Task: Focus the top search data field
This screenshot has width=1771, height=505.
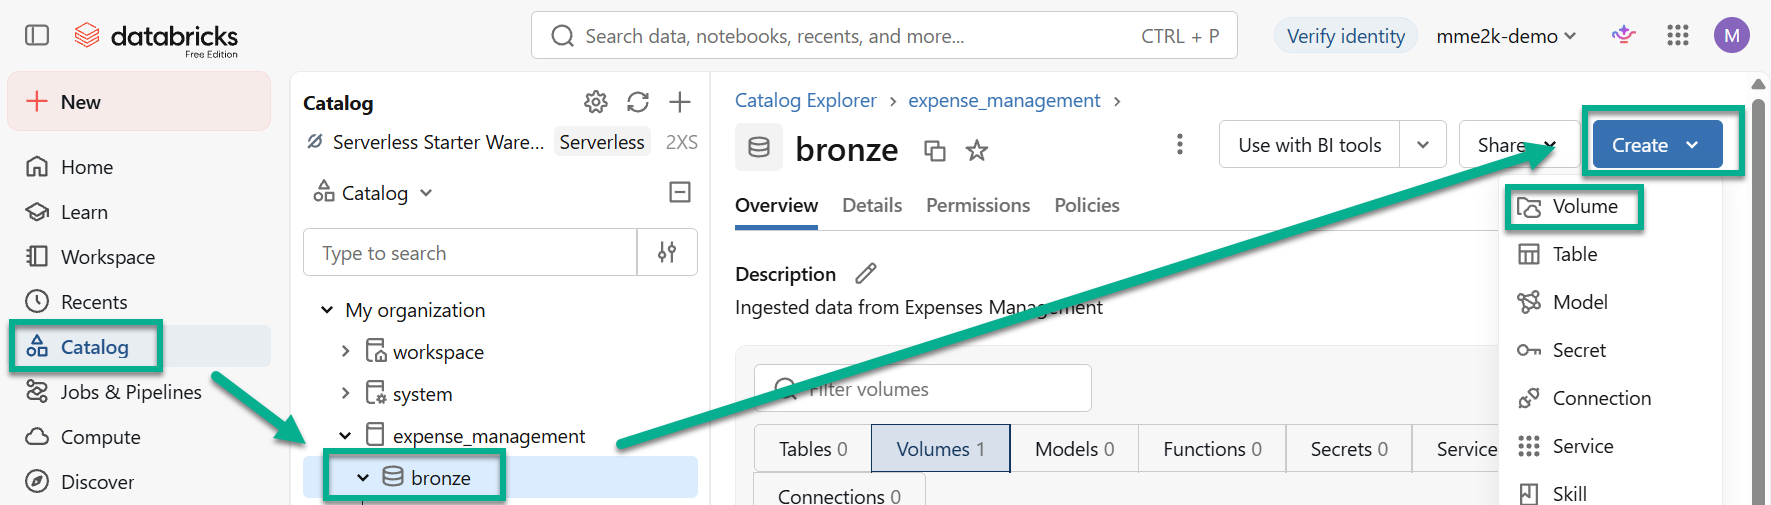Action: pos(884,36)
